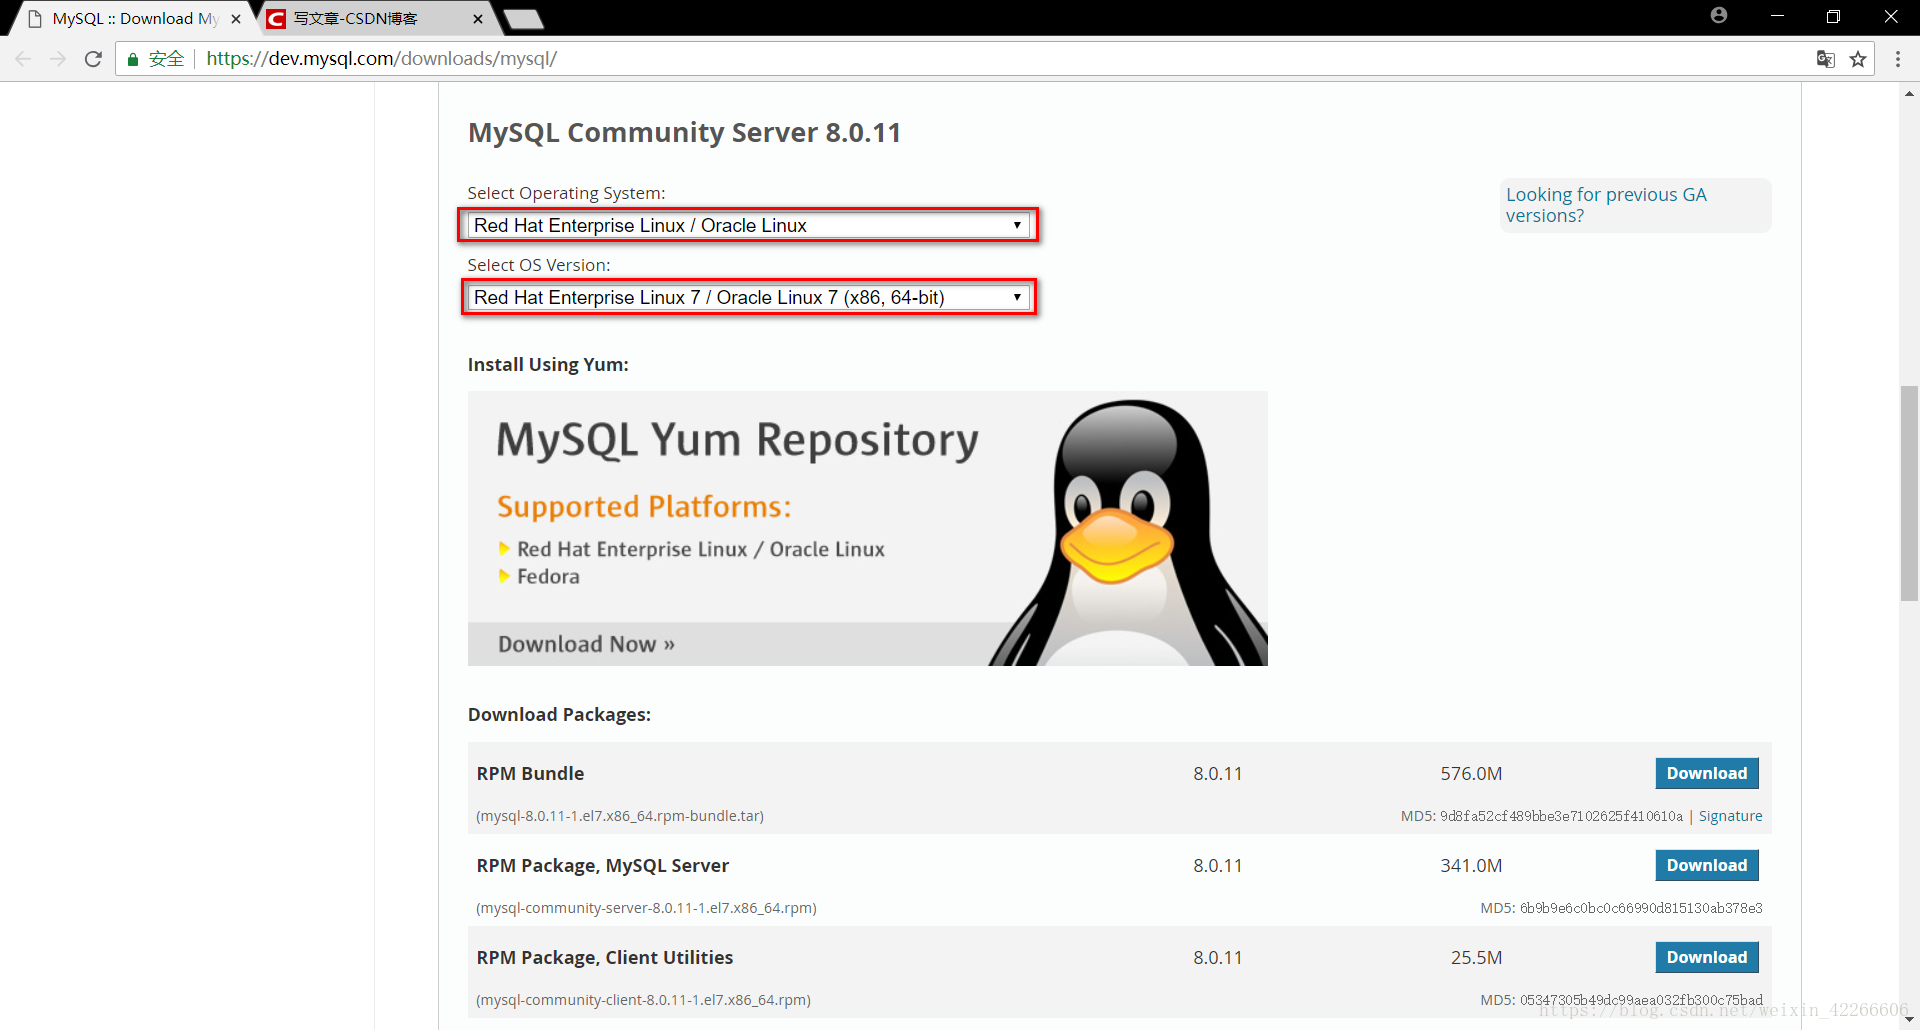1920x1030 pixels.
Task: Click the 25.5M size value
Action: [1476, 957]
